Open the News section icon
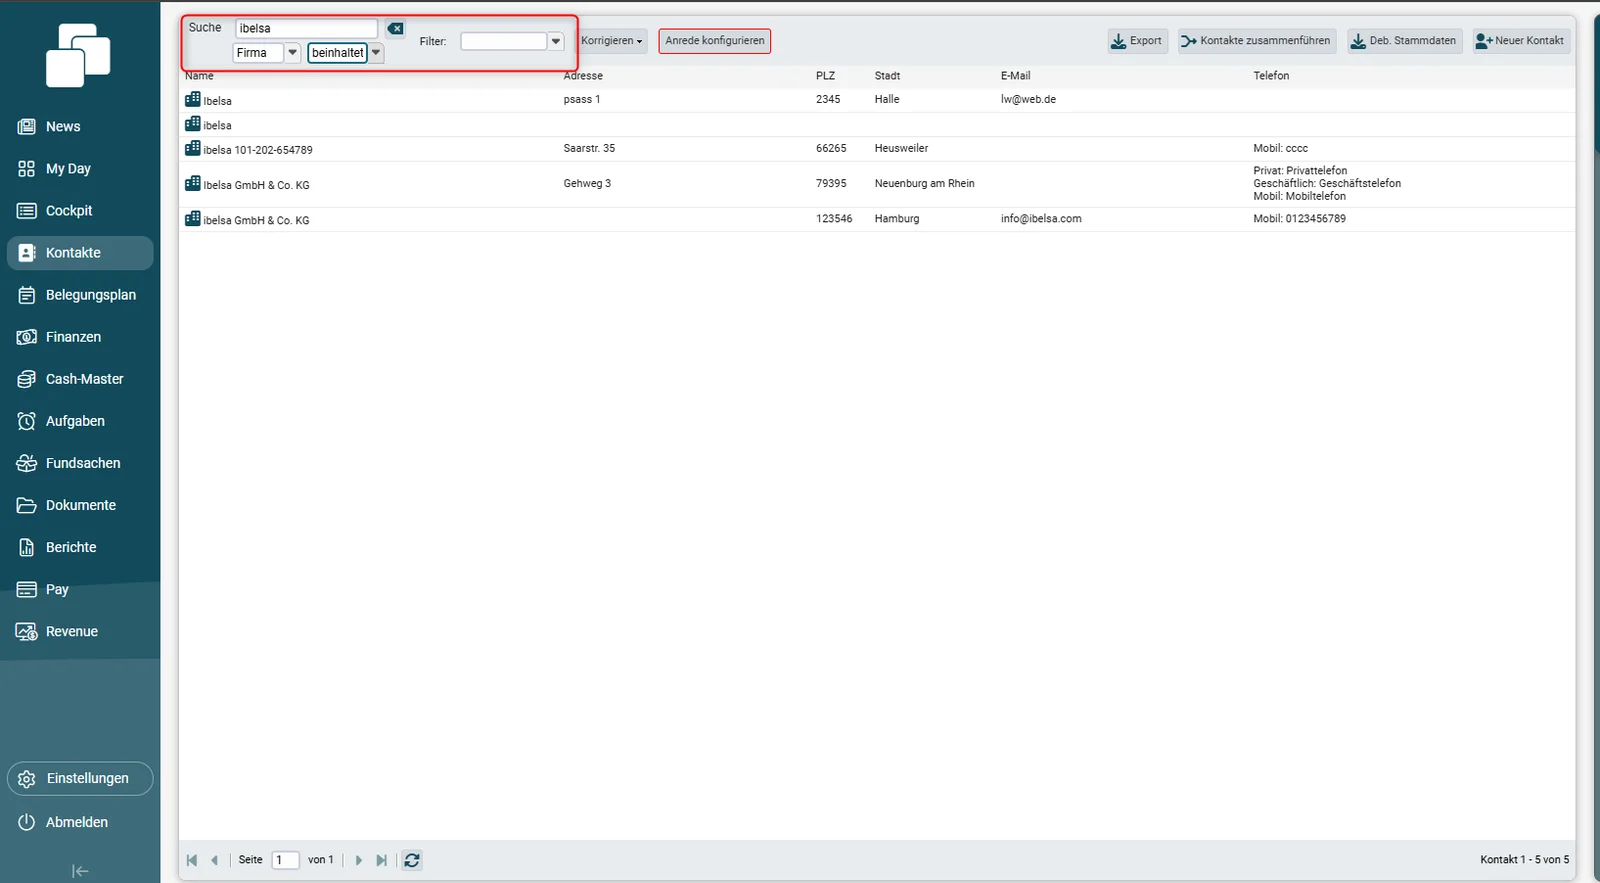Viewport: 1600px width, 883px height. coord(27,127)
